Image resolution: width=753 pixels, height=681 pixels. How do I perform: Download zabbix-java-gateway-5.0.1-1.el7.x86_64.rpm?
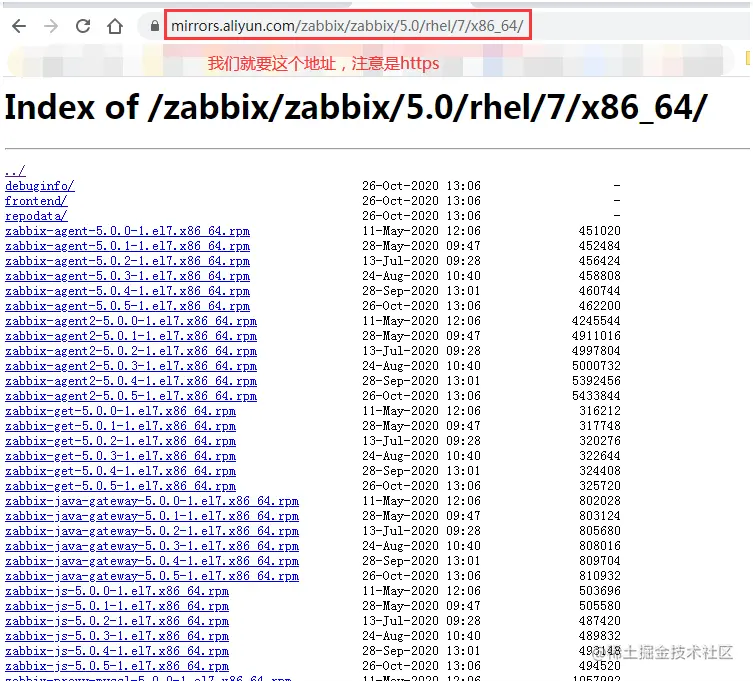tap(152, 516)
